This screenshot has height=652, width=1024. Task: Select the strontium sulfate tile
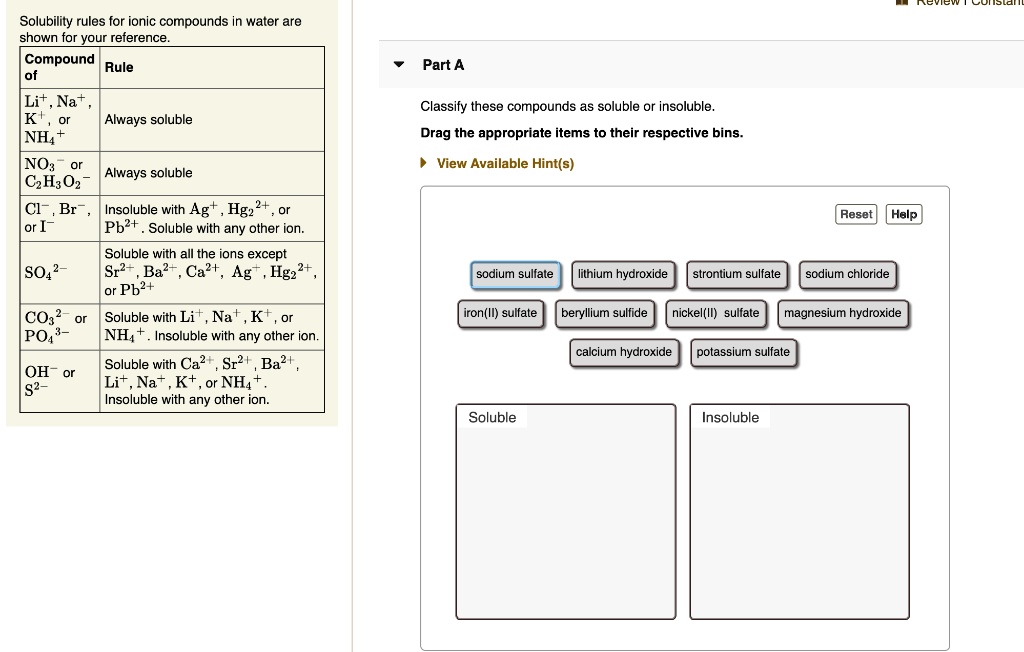737,274
